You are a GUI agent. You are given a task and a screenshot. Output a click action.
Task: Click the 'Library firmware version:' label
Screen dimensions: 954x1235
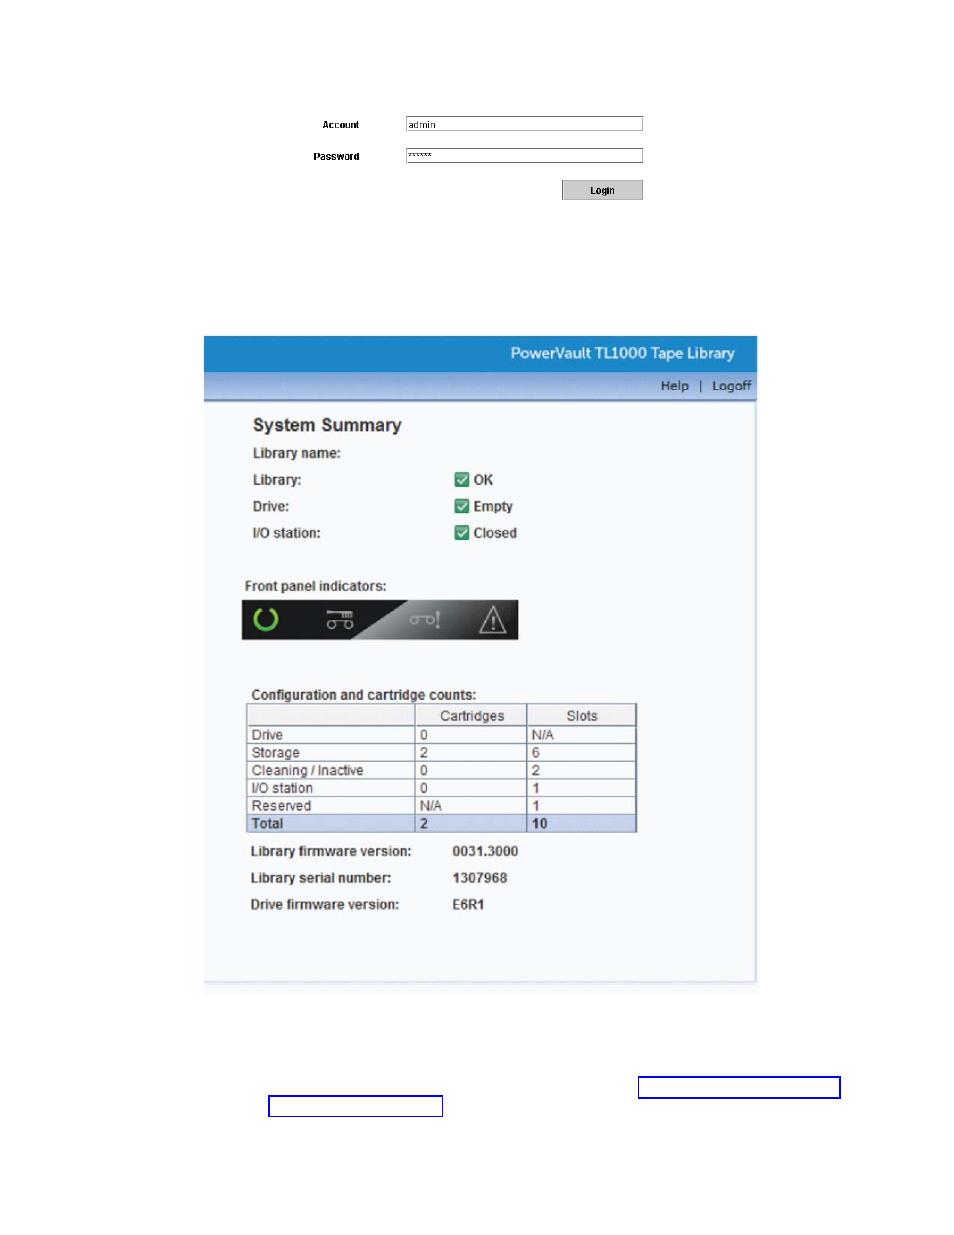331,852
